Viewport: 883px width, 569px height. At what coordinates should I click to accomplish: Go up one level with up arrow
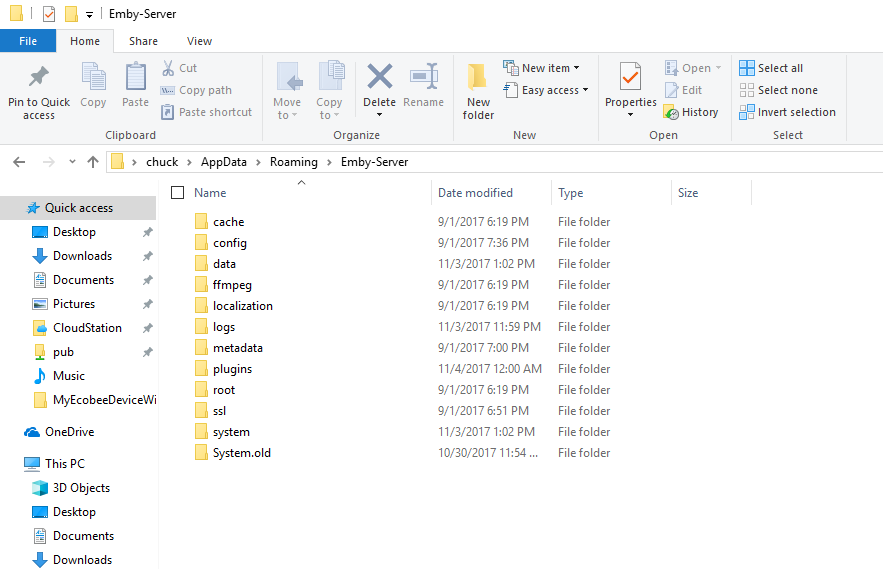tap(93, 162)
